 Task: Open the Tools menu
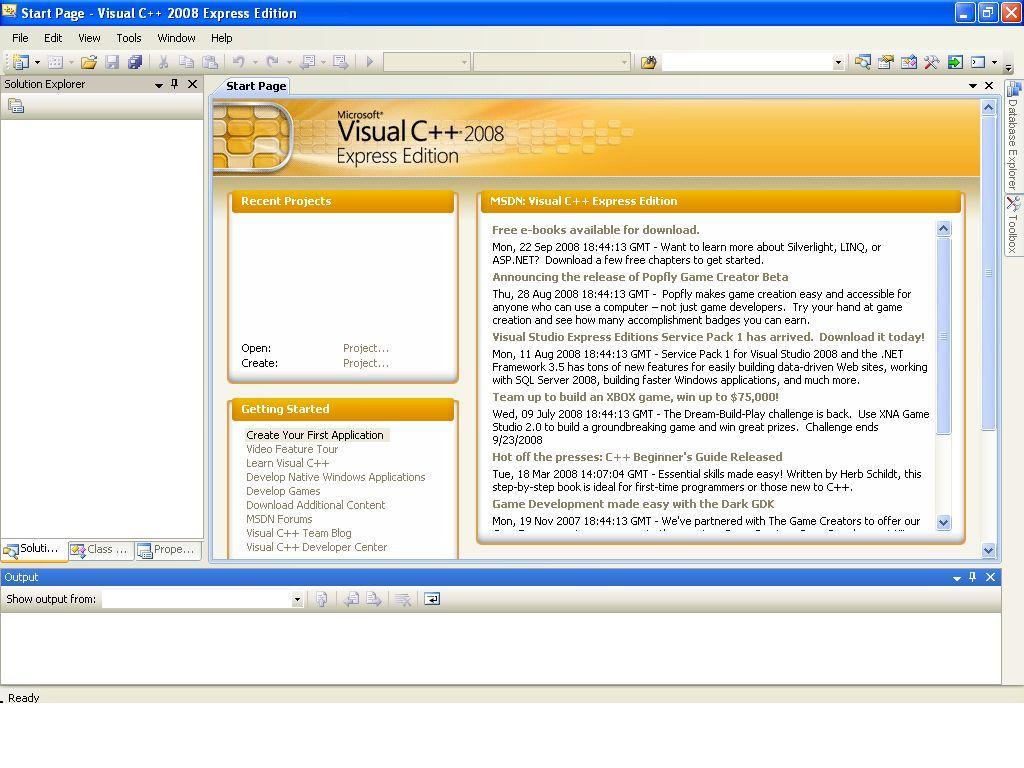[129, 38]
